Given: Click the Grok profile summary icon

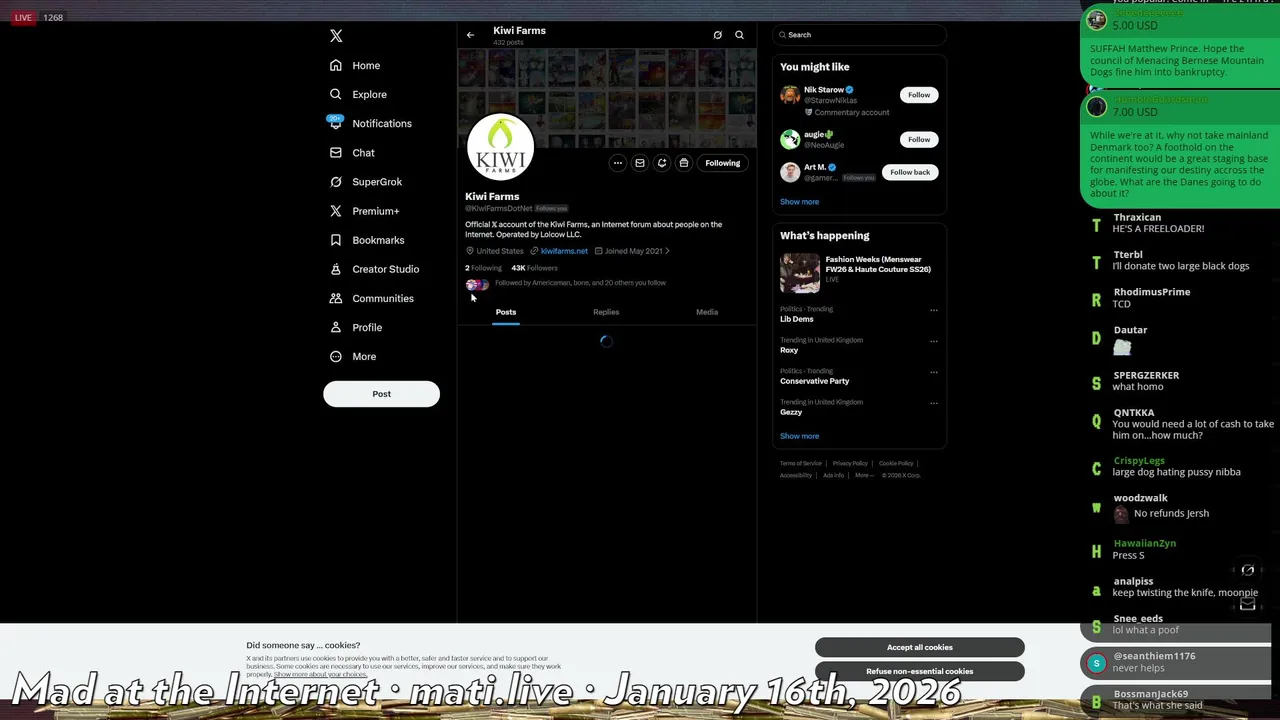Looking at the screenshot, I should point(717,35).
